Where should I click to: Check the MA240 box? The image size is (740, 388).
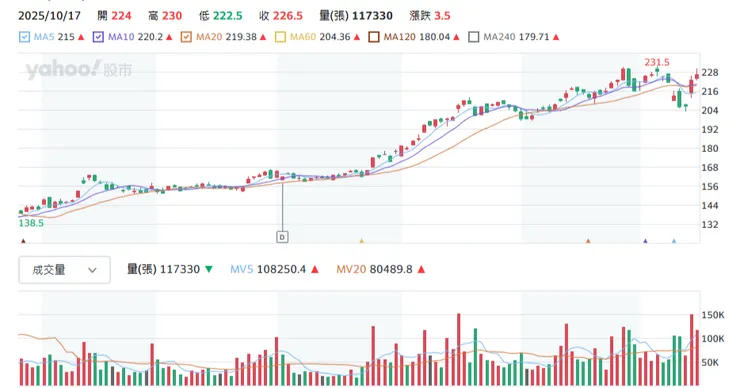473,37
